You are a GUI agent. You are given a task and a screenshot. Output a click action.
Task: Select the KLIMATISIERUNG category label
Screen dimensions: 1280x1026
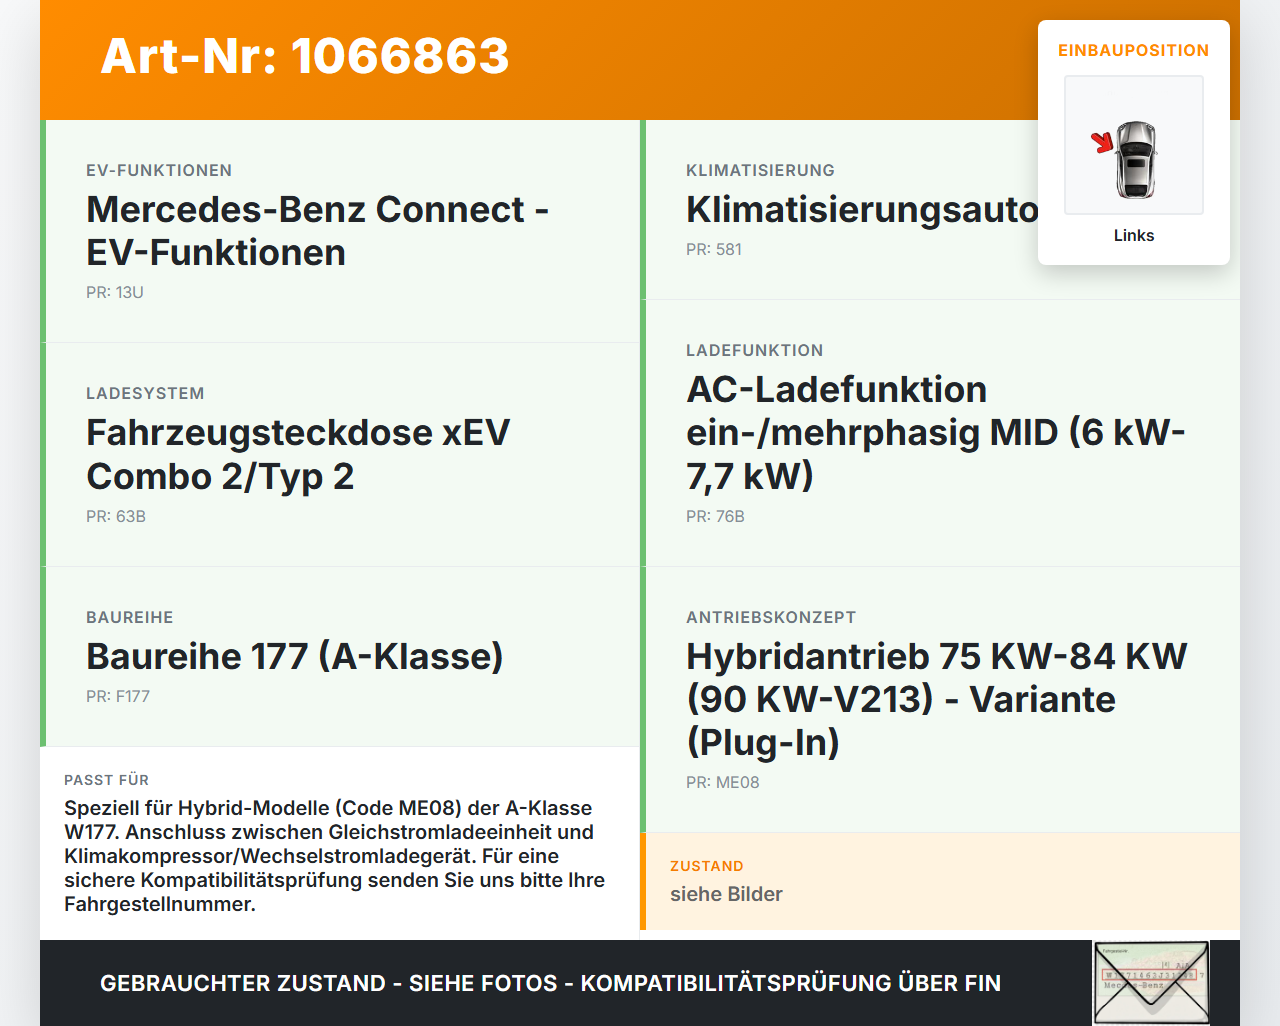[x=760, y=170]
